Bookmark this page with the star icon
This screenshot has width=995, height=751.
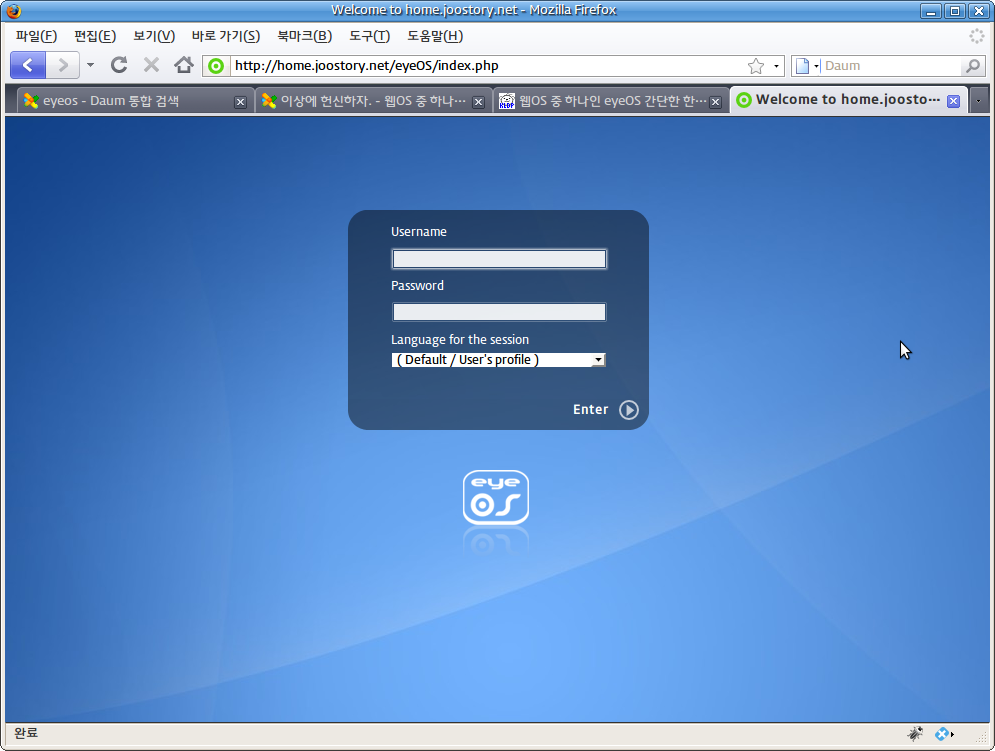[x=755, y=65]
